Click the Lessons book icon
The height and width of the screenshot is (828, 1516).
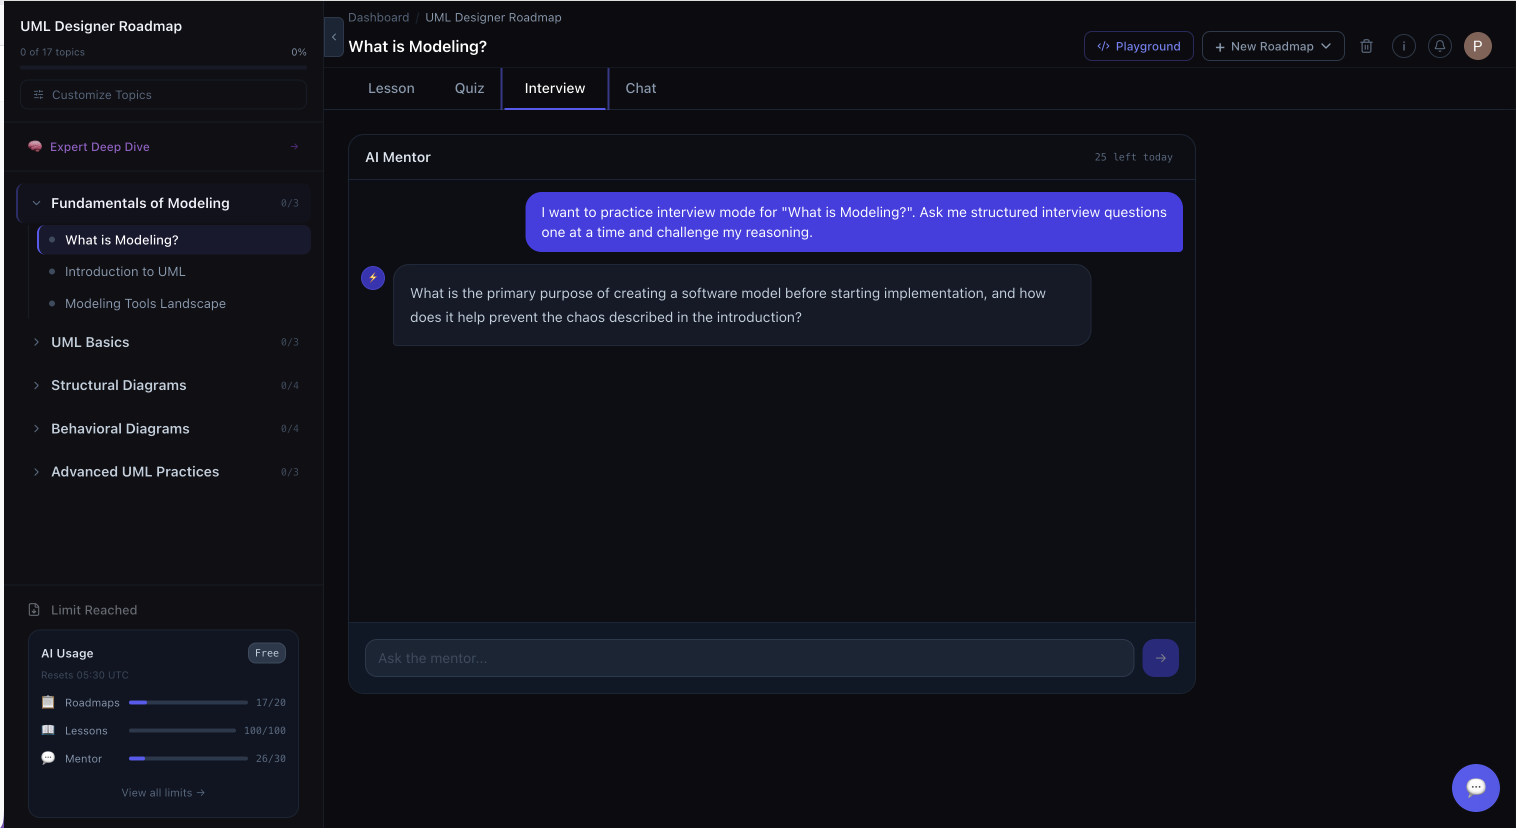tap(48, 730)
